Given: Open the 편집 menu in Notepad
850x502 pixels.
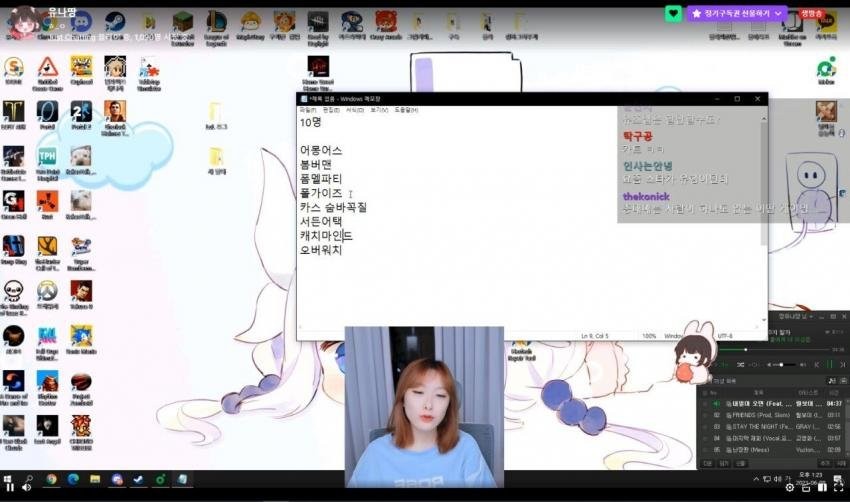Looking at the screenshot, I should click(x=331, y=110).
